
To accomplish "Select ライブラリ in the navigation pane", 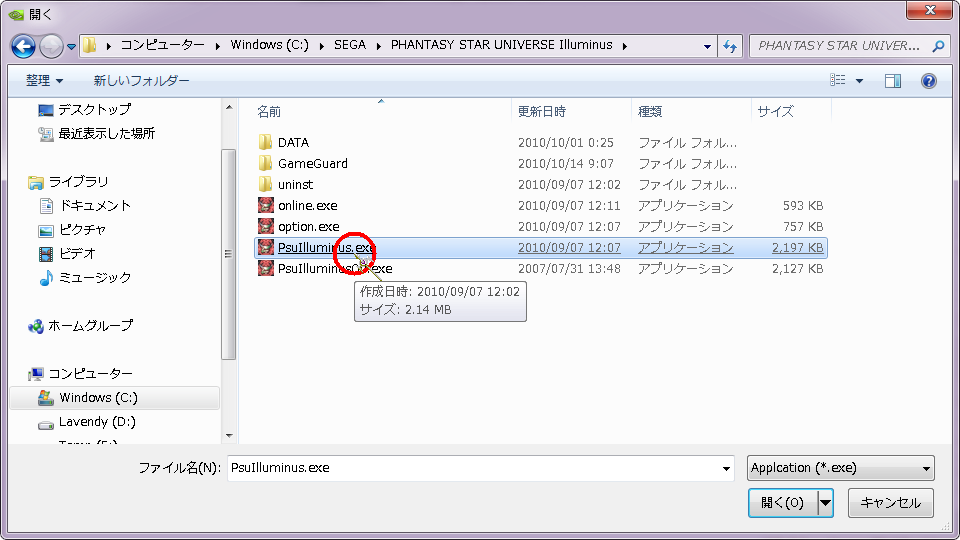I will (68, 182).
